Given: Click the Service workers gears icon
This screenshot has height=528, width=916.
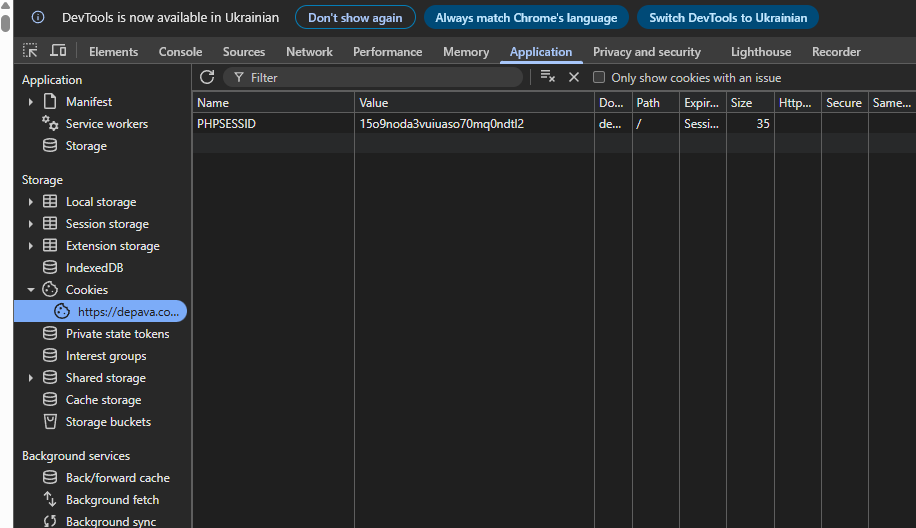Looking at the screenshot, I should 50,123.
